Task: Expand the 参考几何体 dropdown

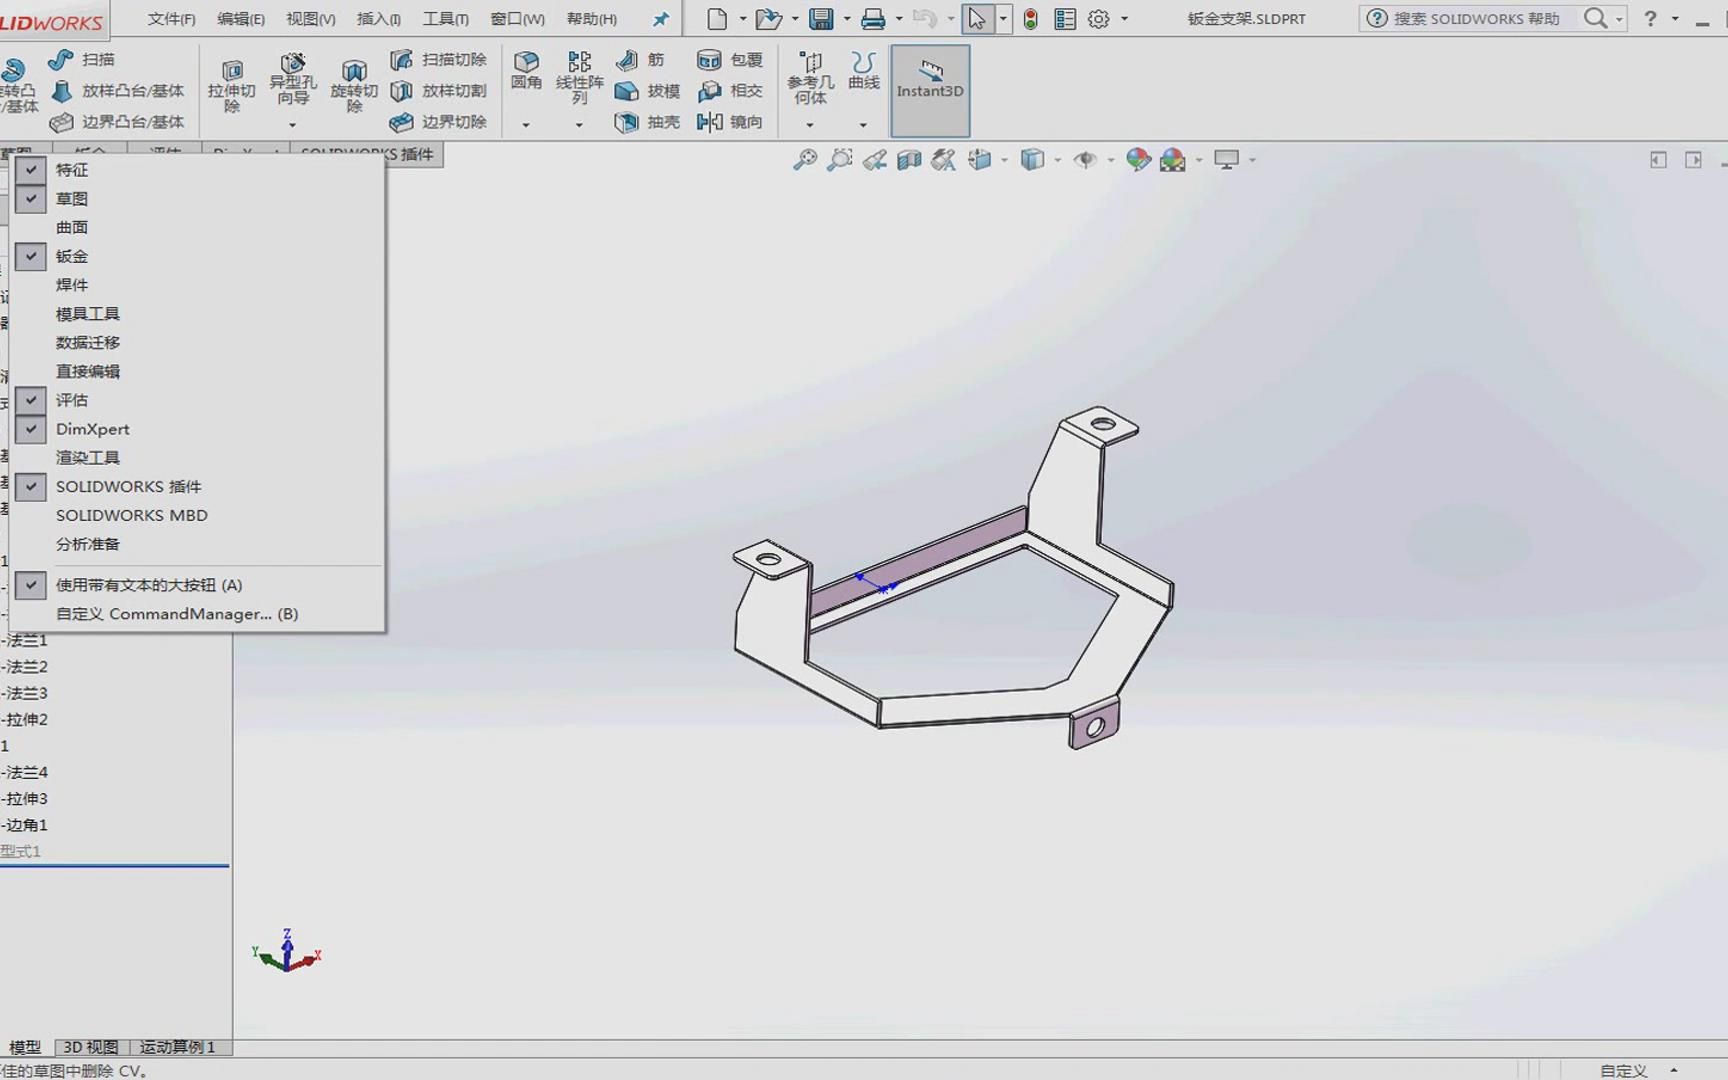Action: coord(809,124)
